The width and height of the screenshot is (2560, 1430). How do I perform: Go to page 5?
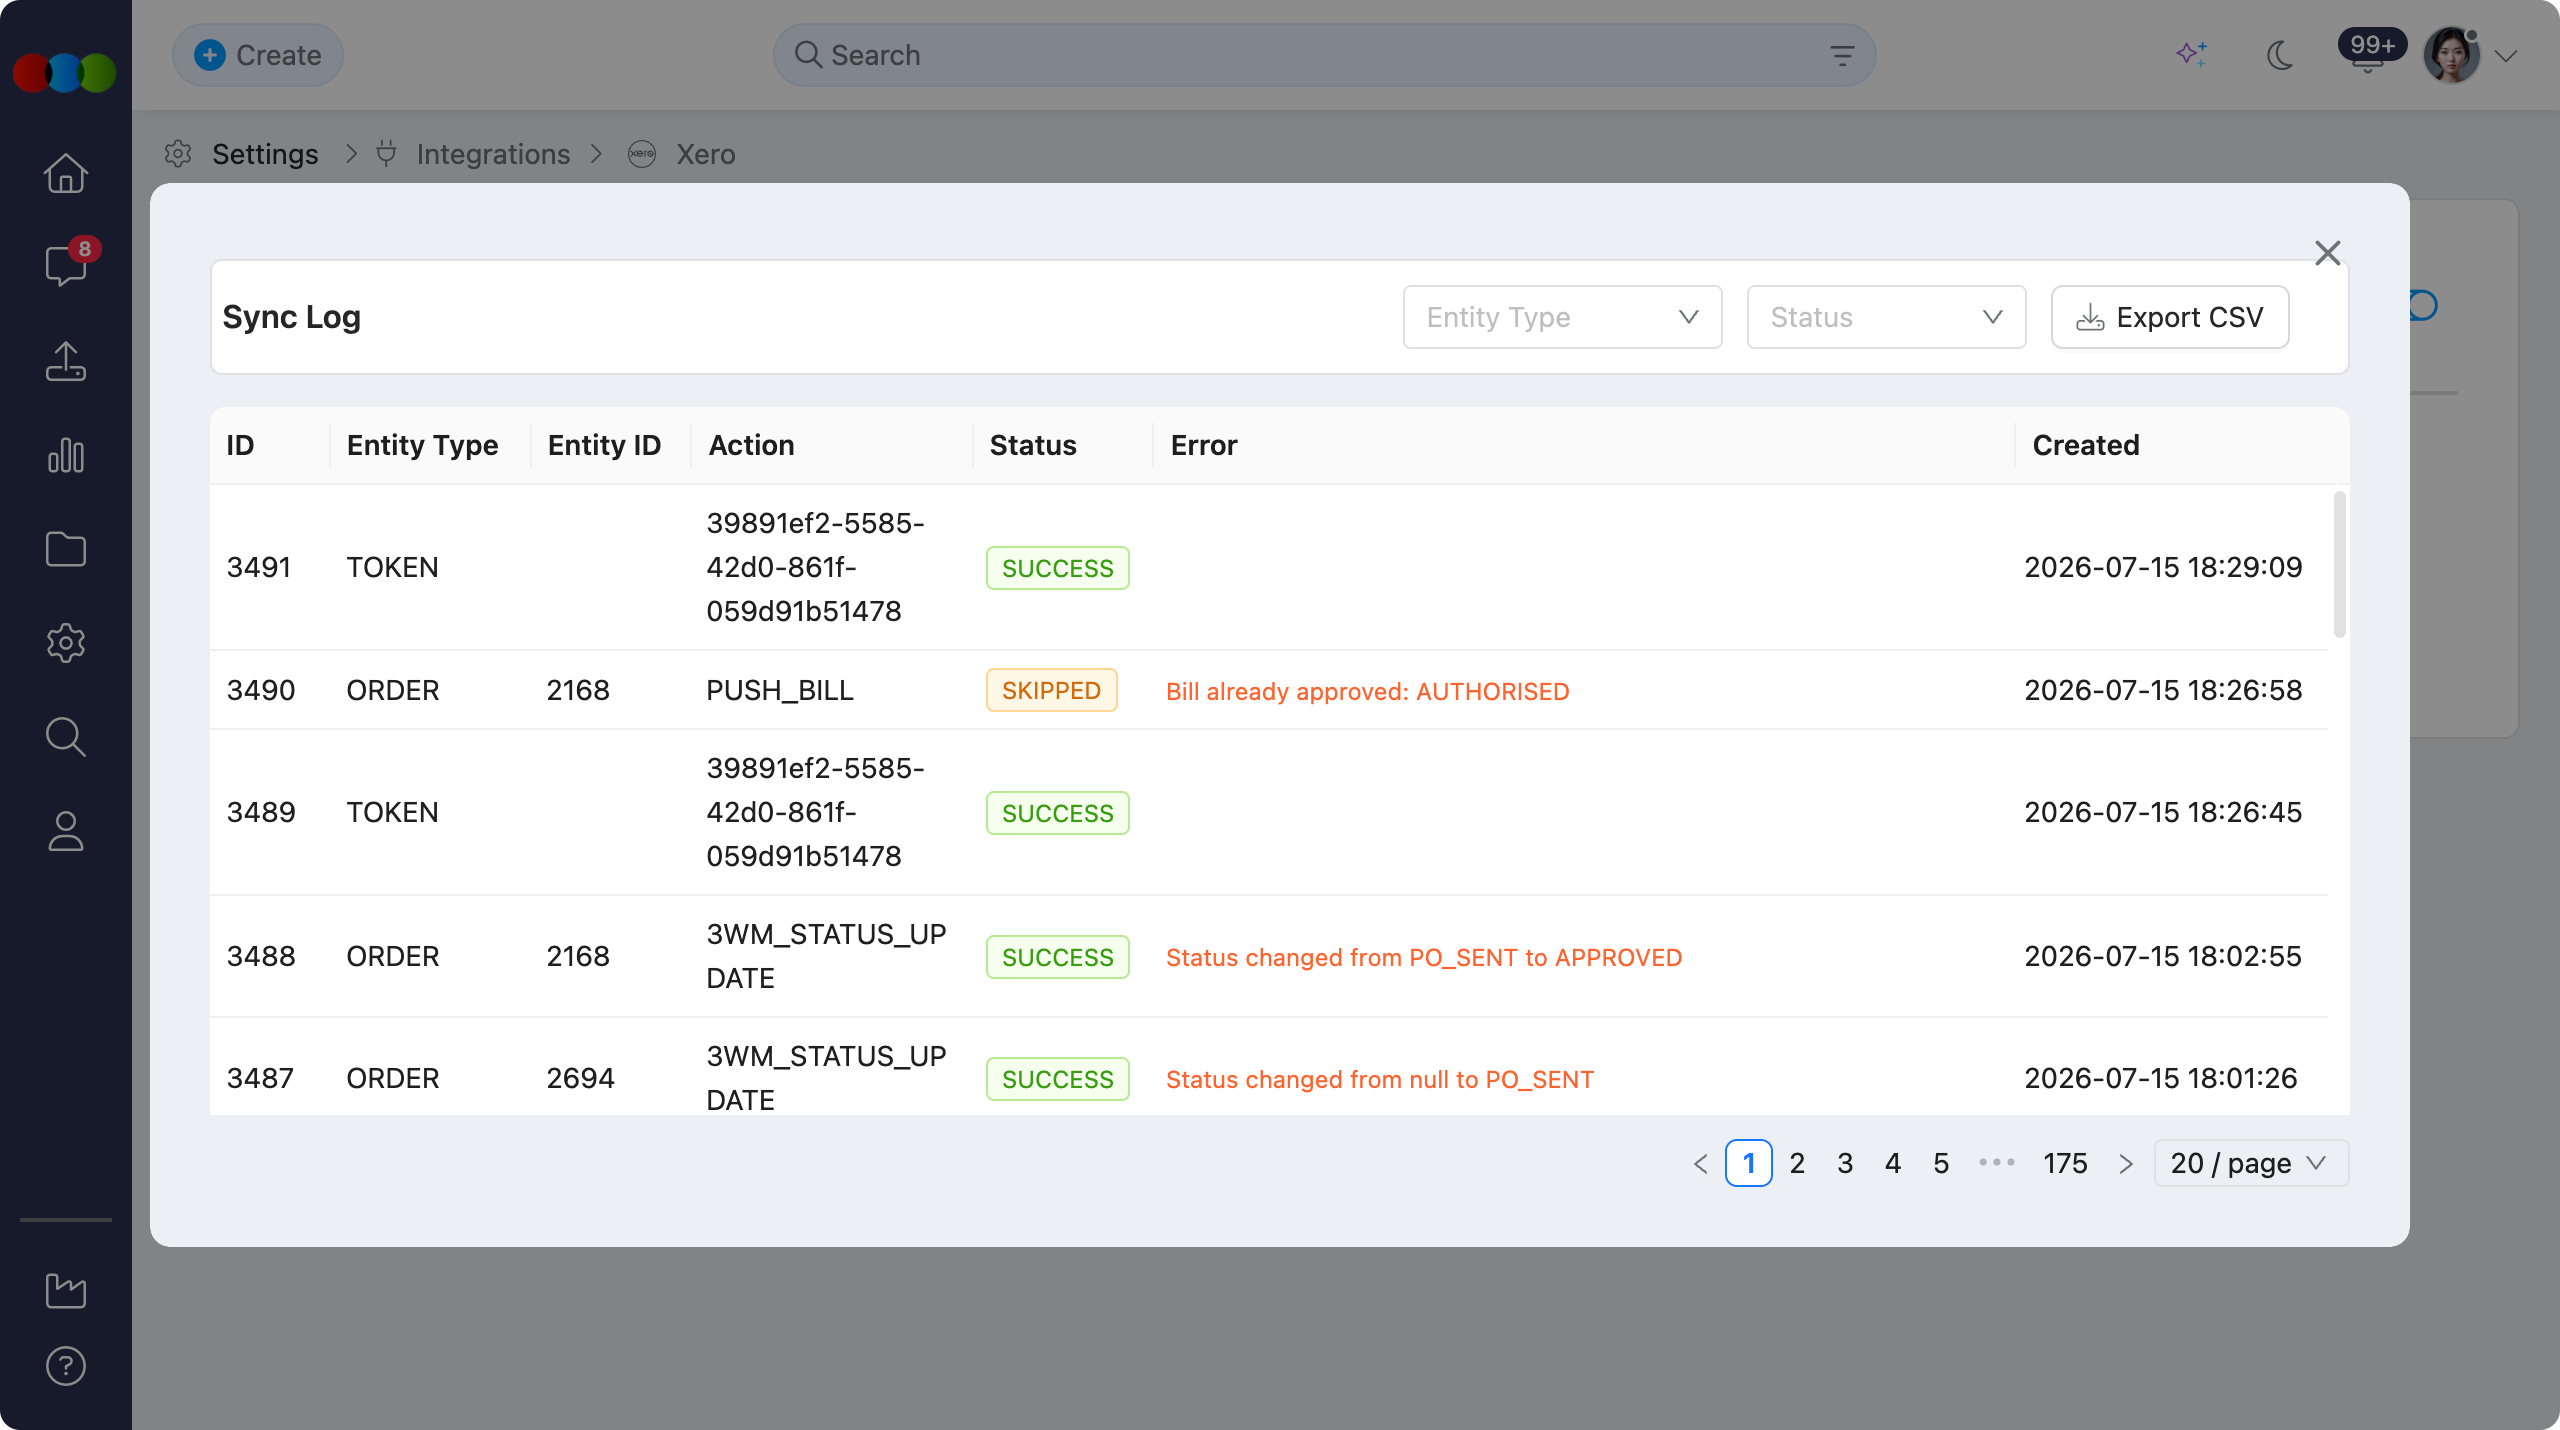1941,1163
